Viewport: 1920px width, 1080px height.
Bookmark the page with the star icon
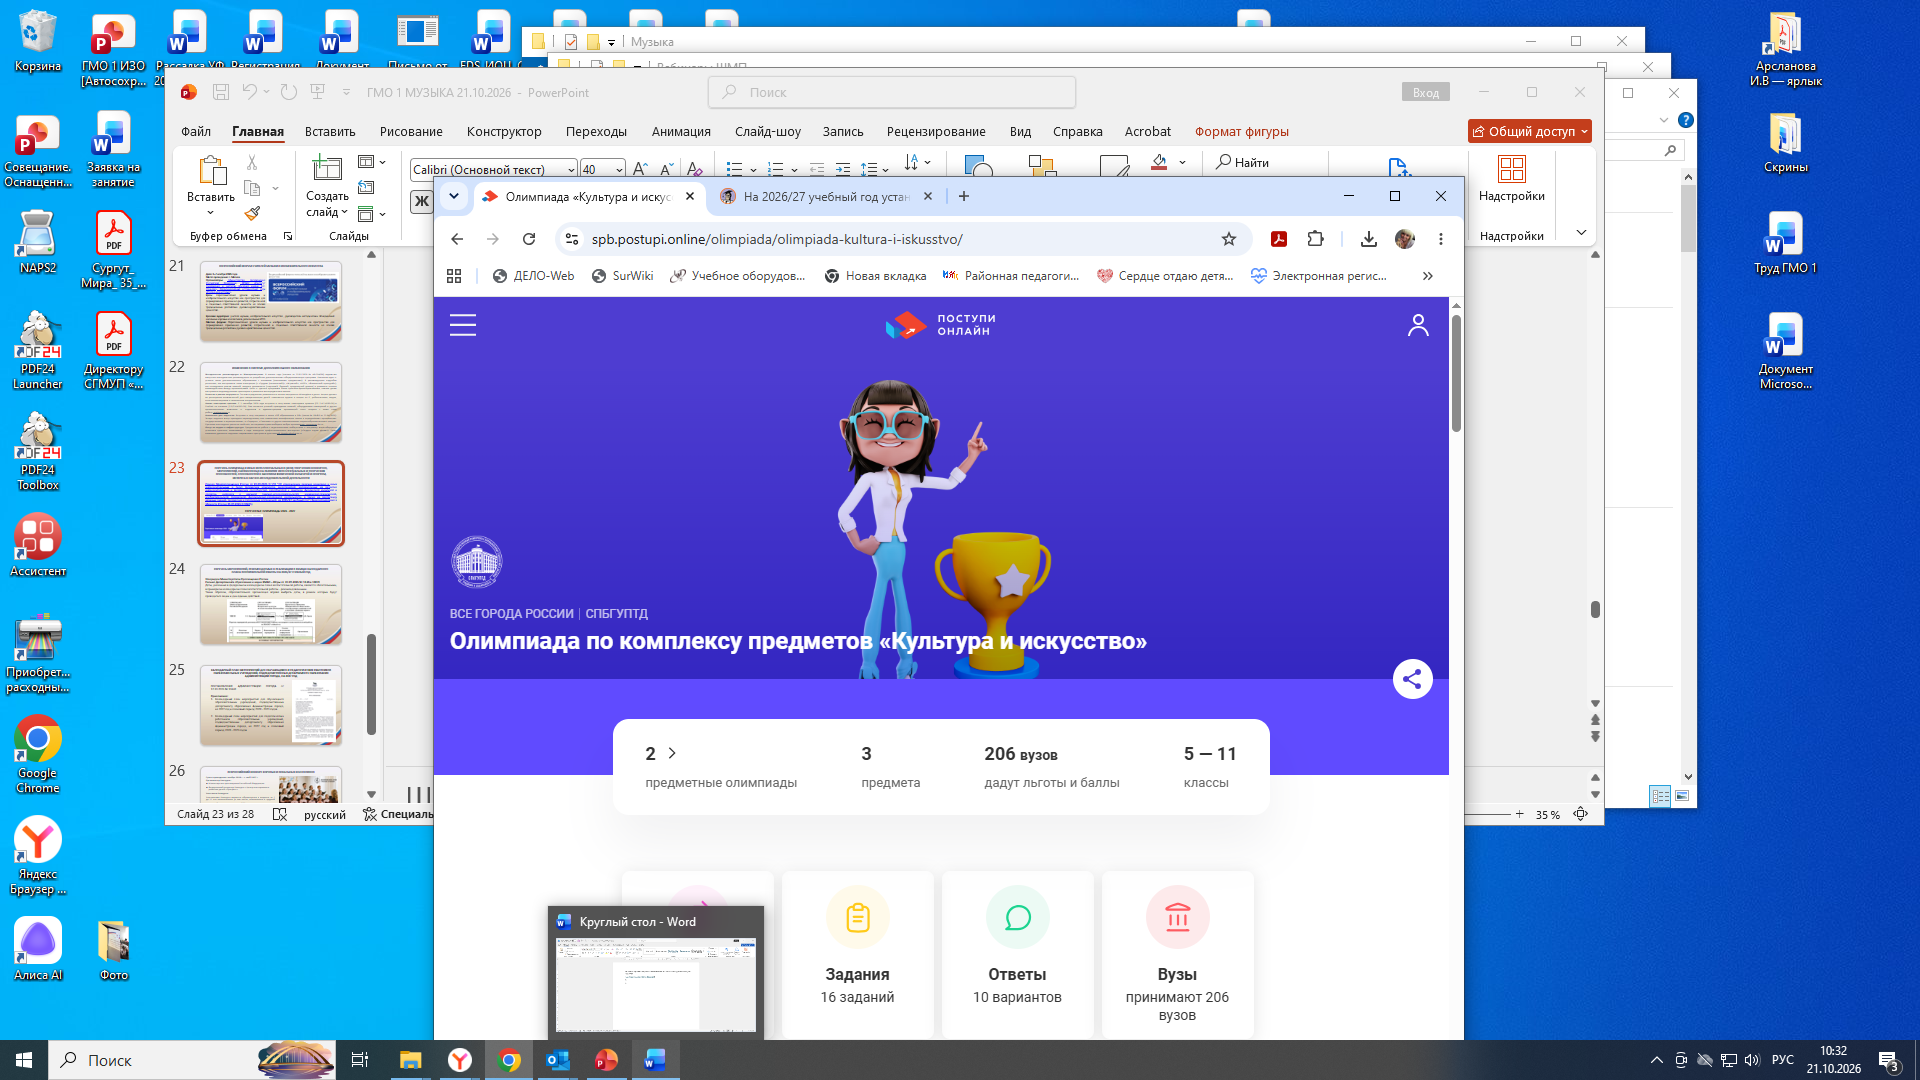[x=1229, y=239]
